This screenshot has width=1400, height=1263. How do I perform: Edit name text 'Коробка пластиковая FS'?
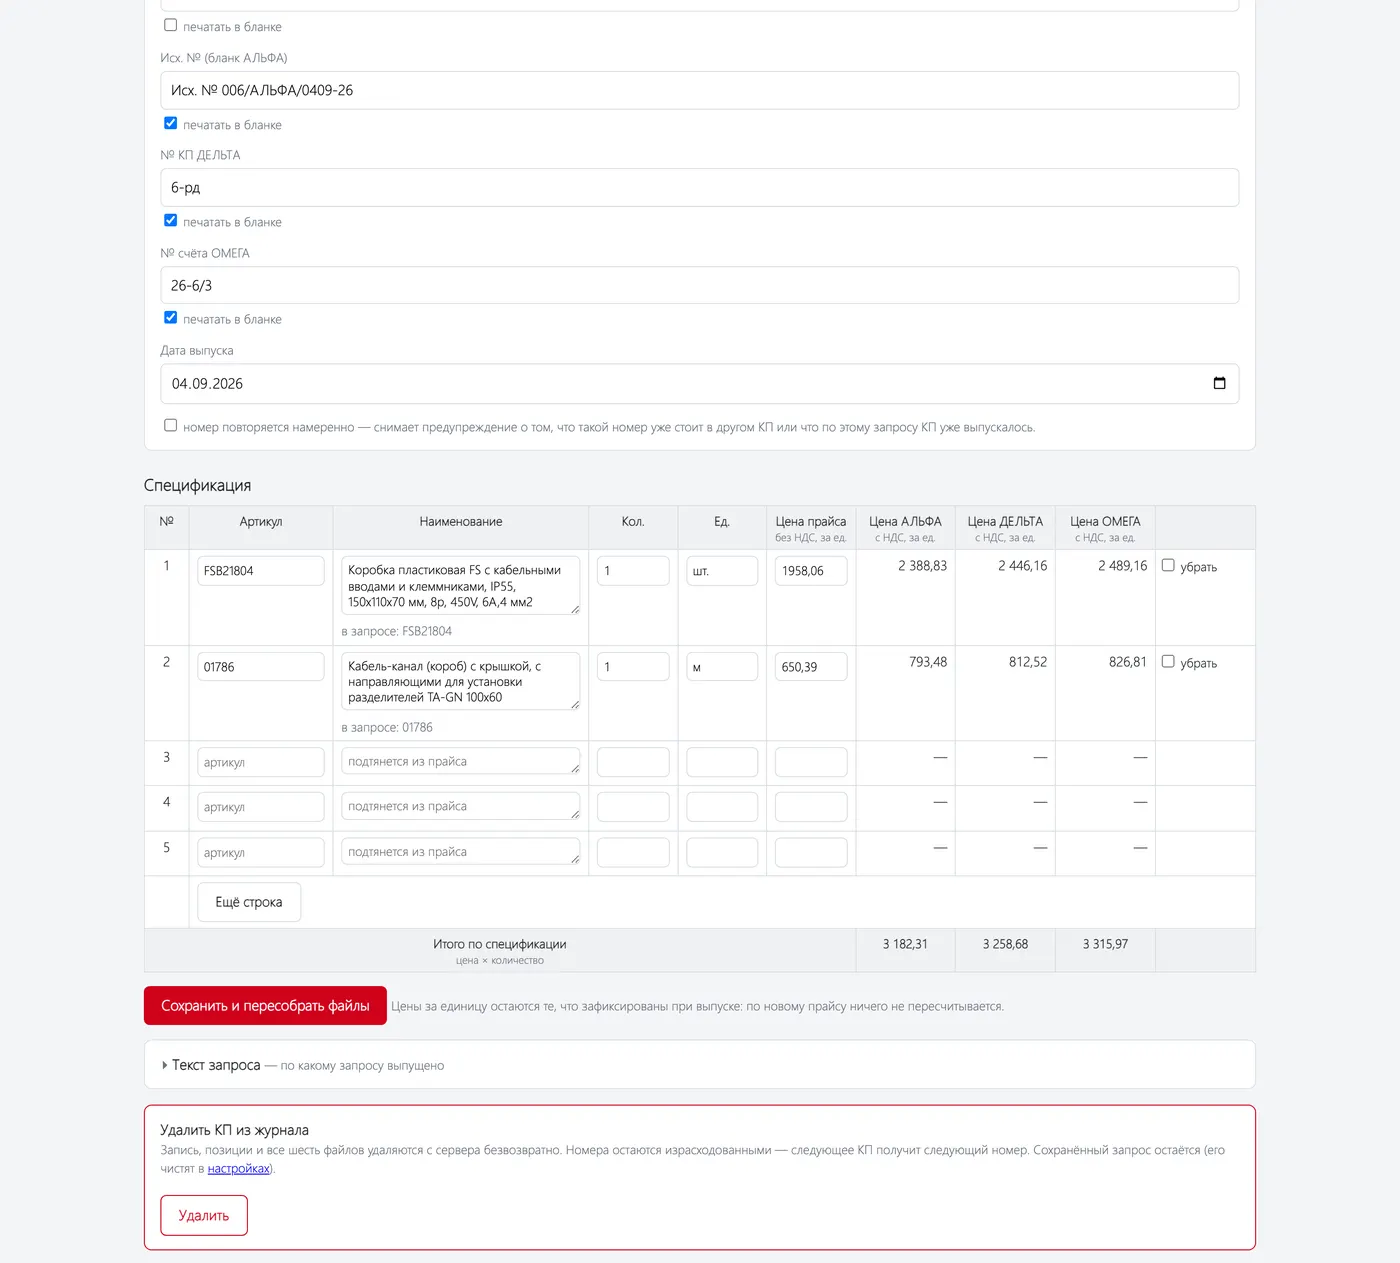tap(461, 585)
